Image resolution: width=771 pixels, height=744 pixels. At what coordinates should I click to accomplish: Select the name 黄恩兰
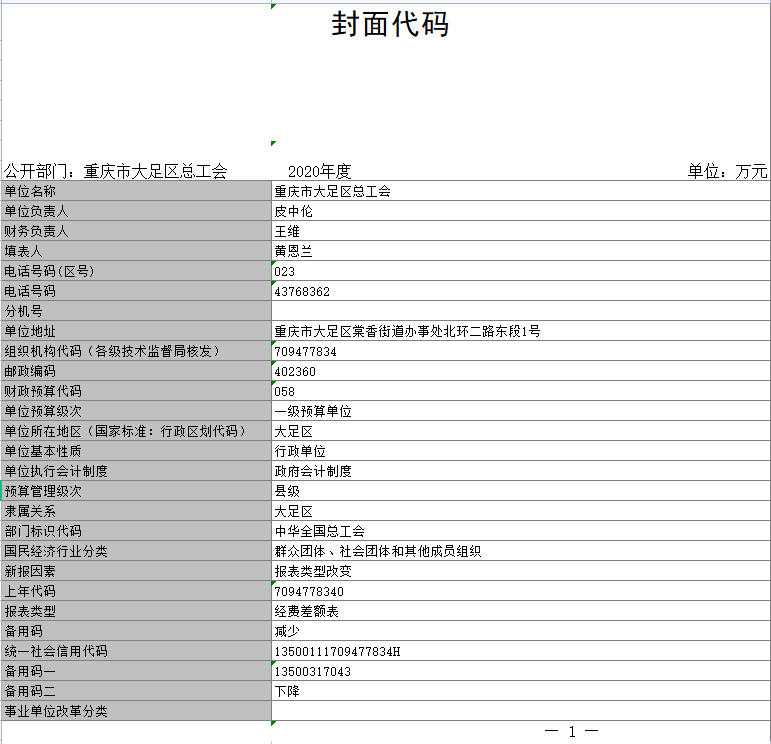tap(294, 251)
